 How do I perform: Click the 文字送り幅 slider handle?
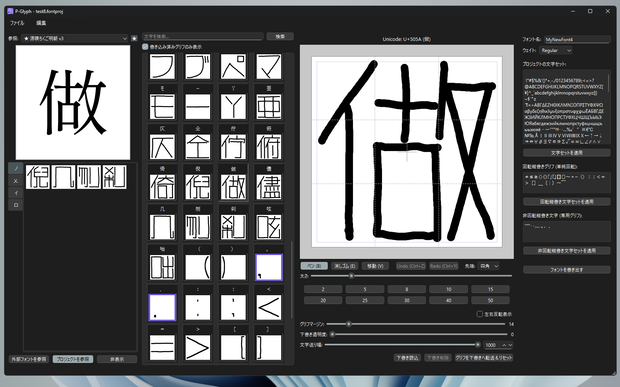pyautogui.click(x=478, y=345)
